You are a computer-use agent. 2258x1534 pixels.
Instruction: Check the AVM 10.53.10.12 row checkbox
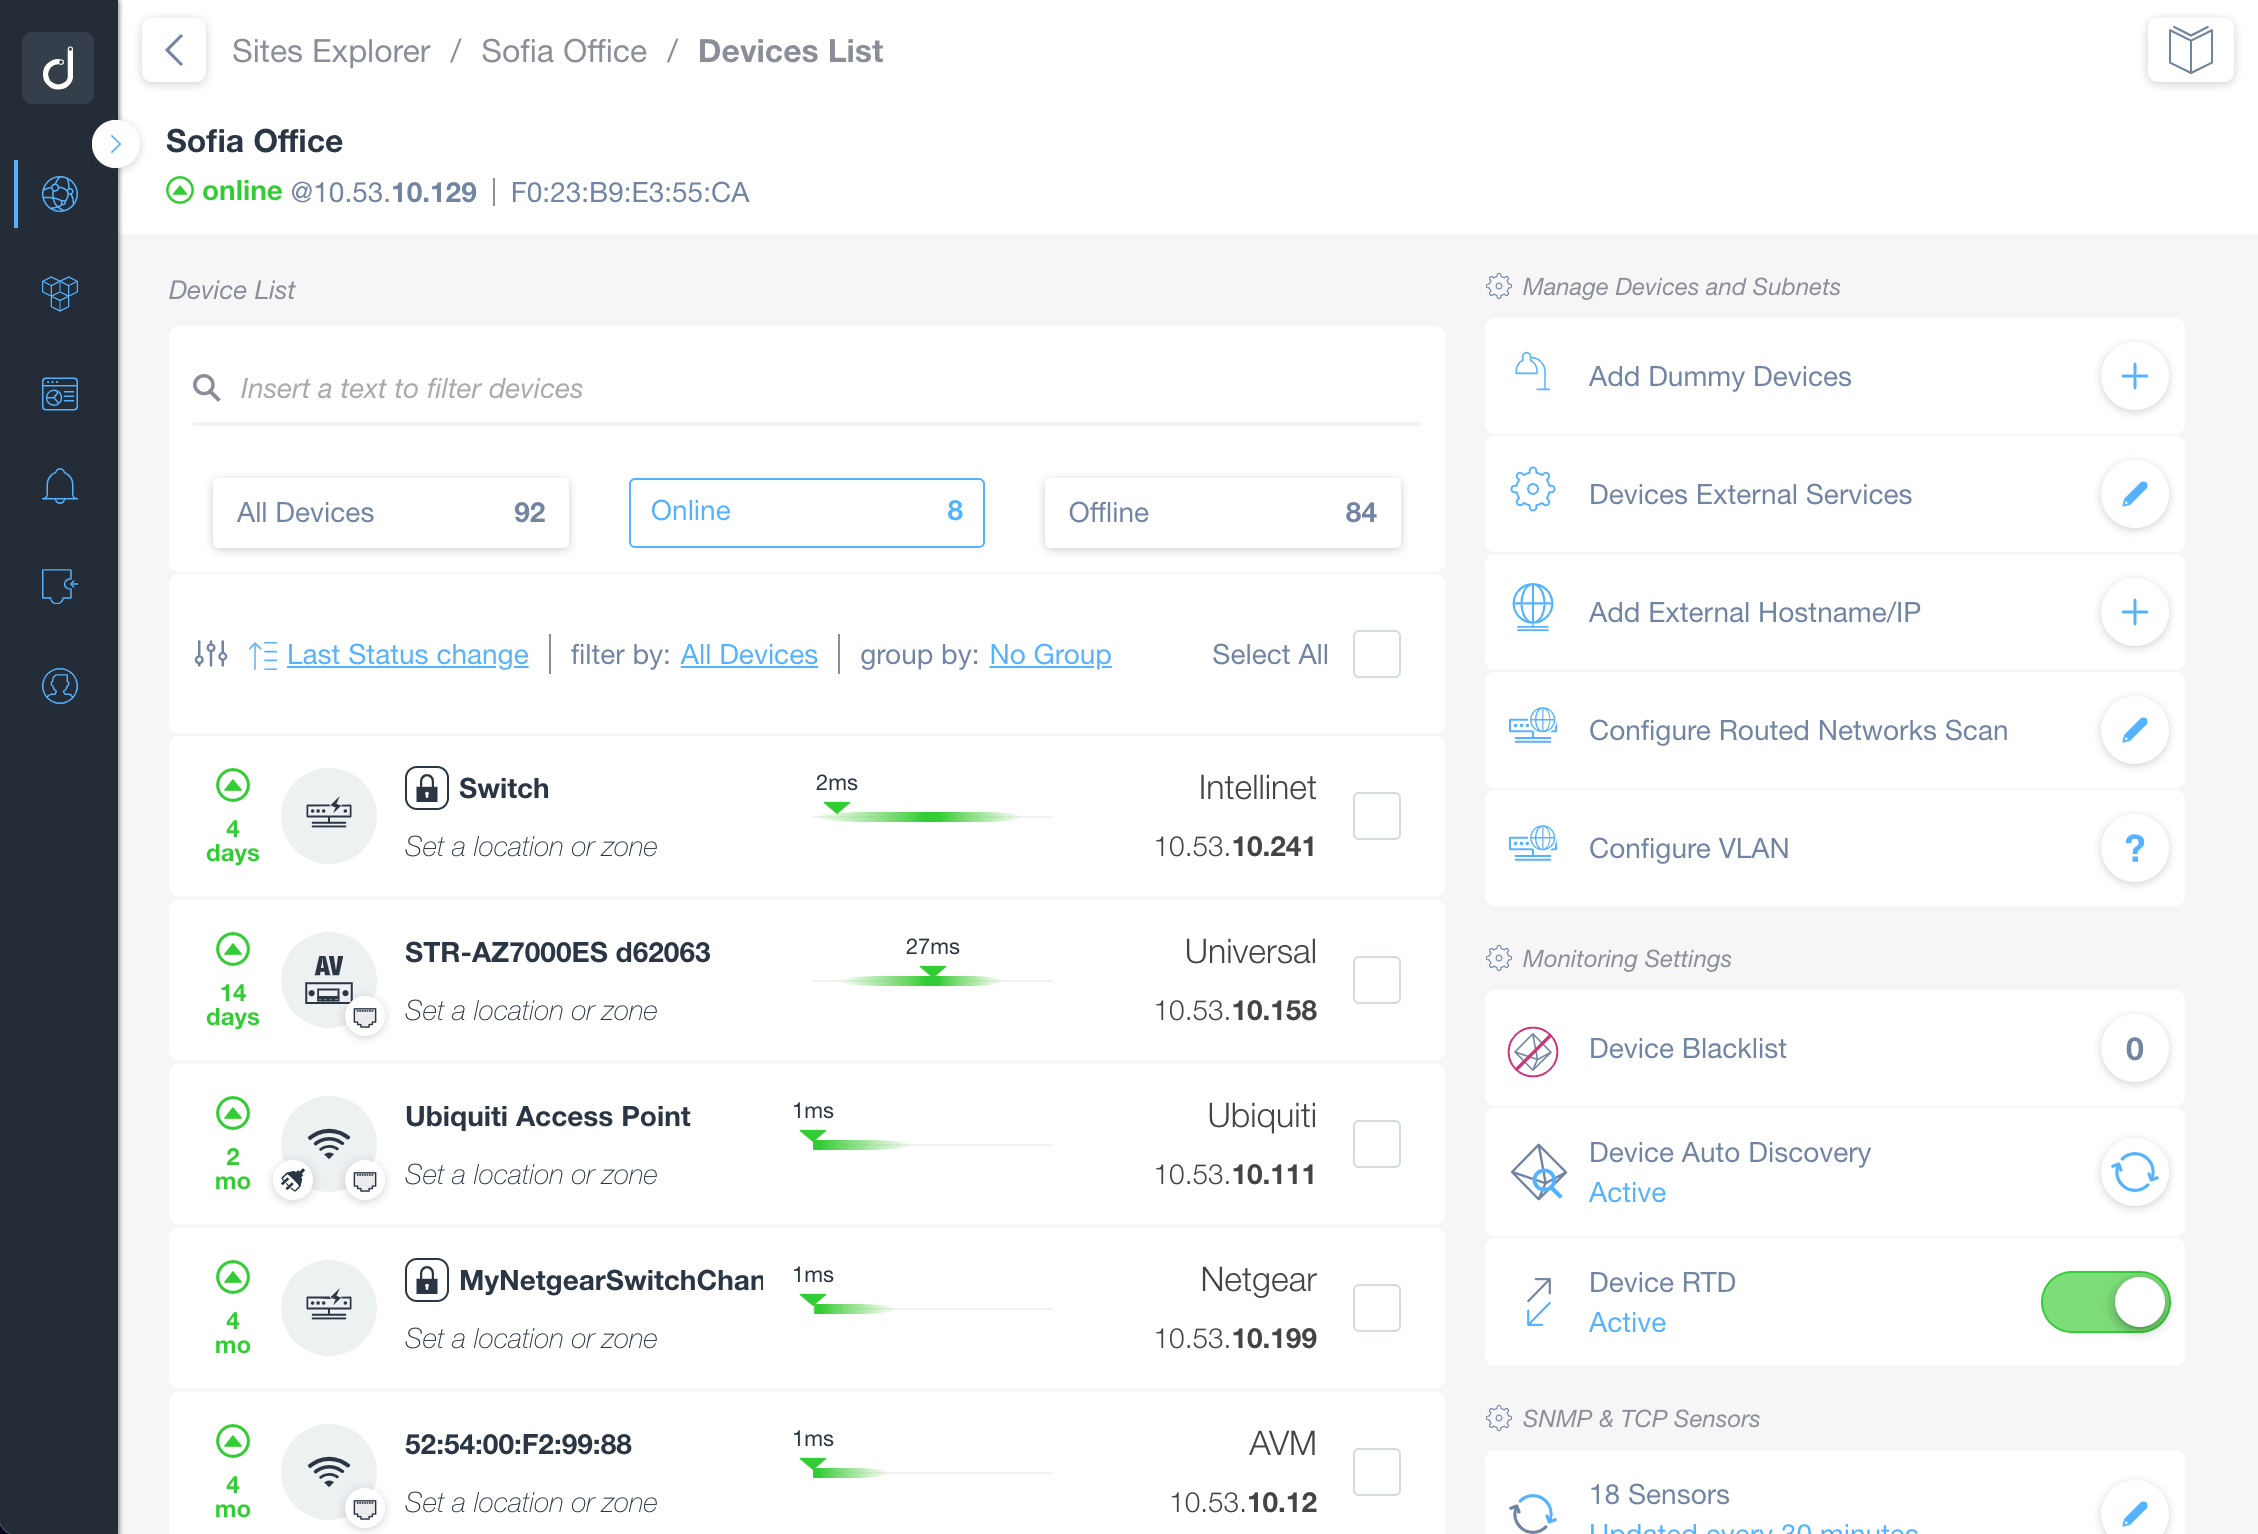1376,1472
